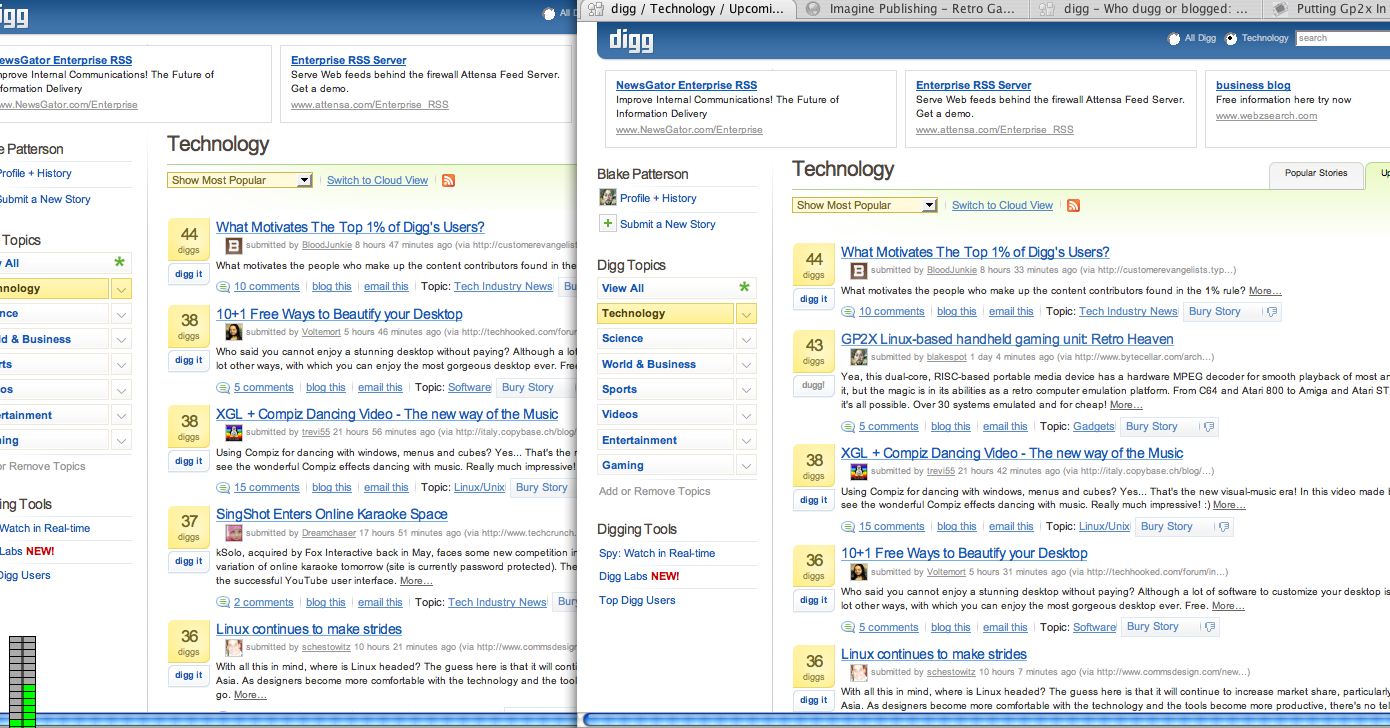
Task: Click trevi55's avatar in the right window
Action: coord(858,471)
